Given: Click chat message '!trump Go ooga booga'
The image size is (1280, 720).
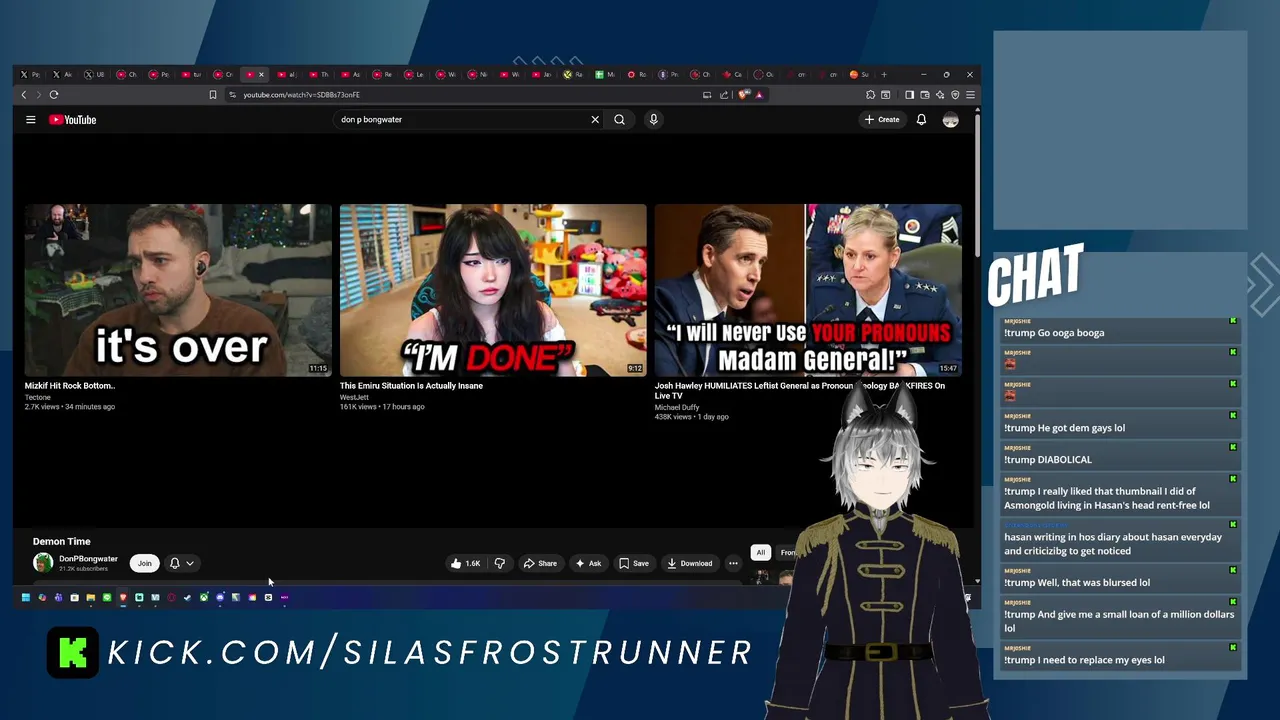Looking at the screenshot, I should (1054, 333).
